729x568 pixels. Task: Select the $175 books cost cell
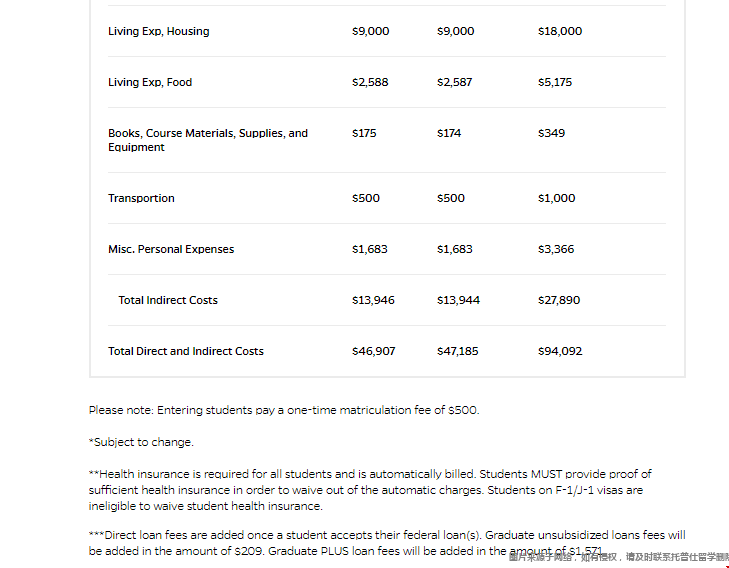[x=364, y=133]
